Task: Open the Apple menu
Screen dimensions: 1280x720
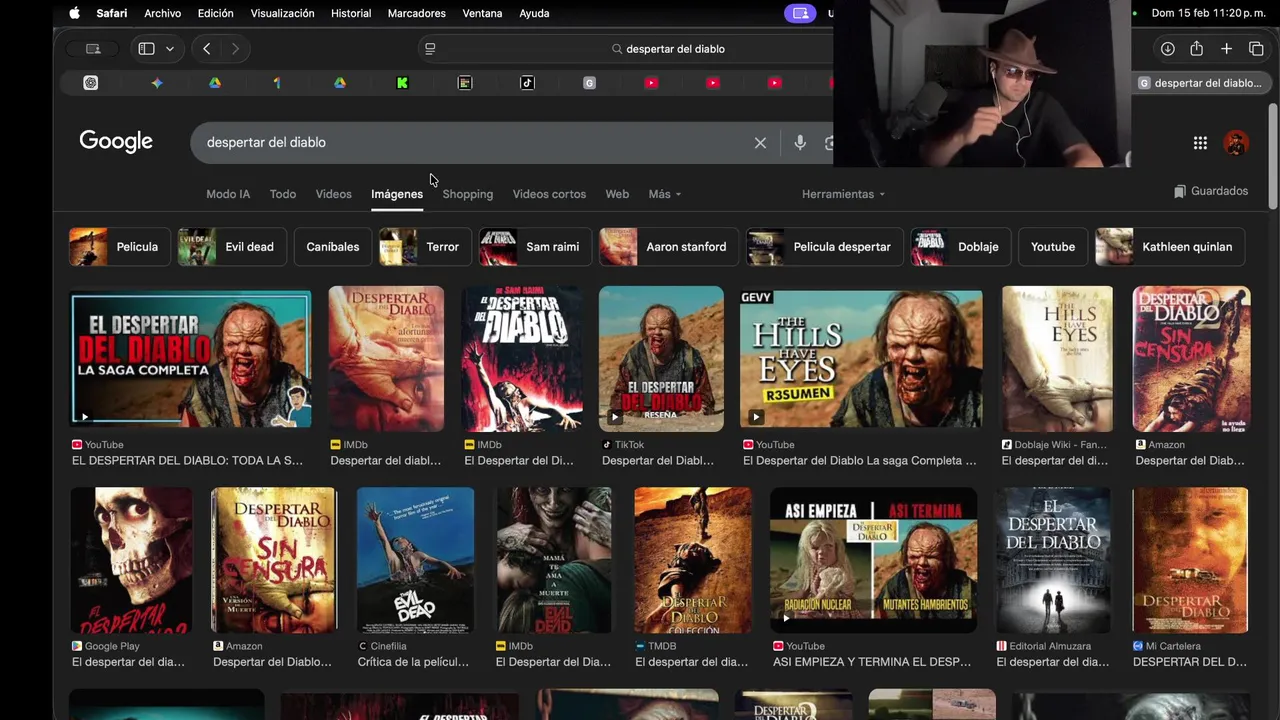Action: tap(74, 13)
